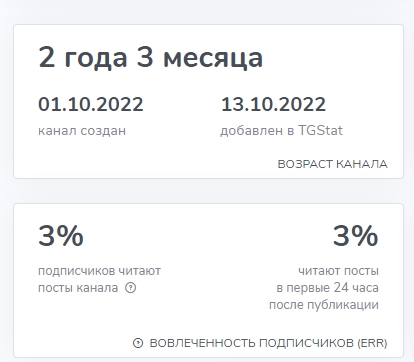Click the 'ВОЗРАСТ КАНАЛА' card title
The image size is (414, 362).
click(x=333, y=164)
